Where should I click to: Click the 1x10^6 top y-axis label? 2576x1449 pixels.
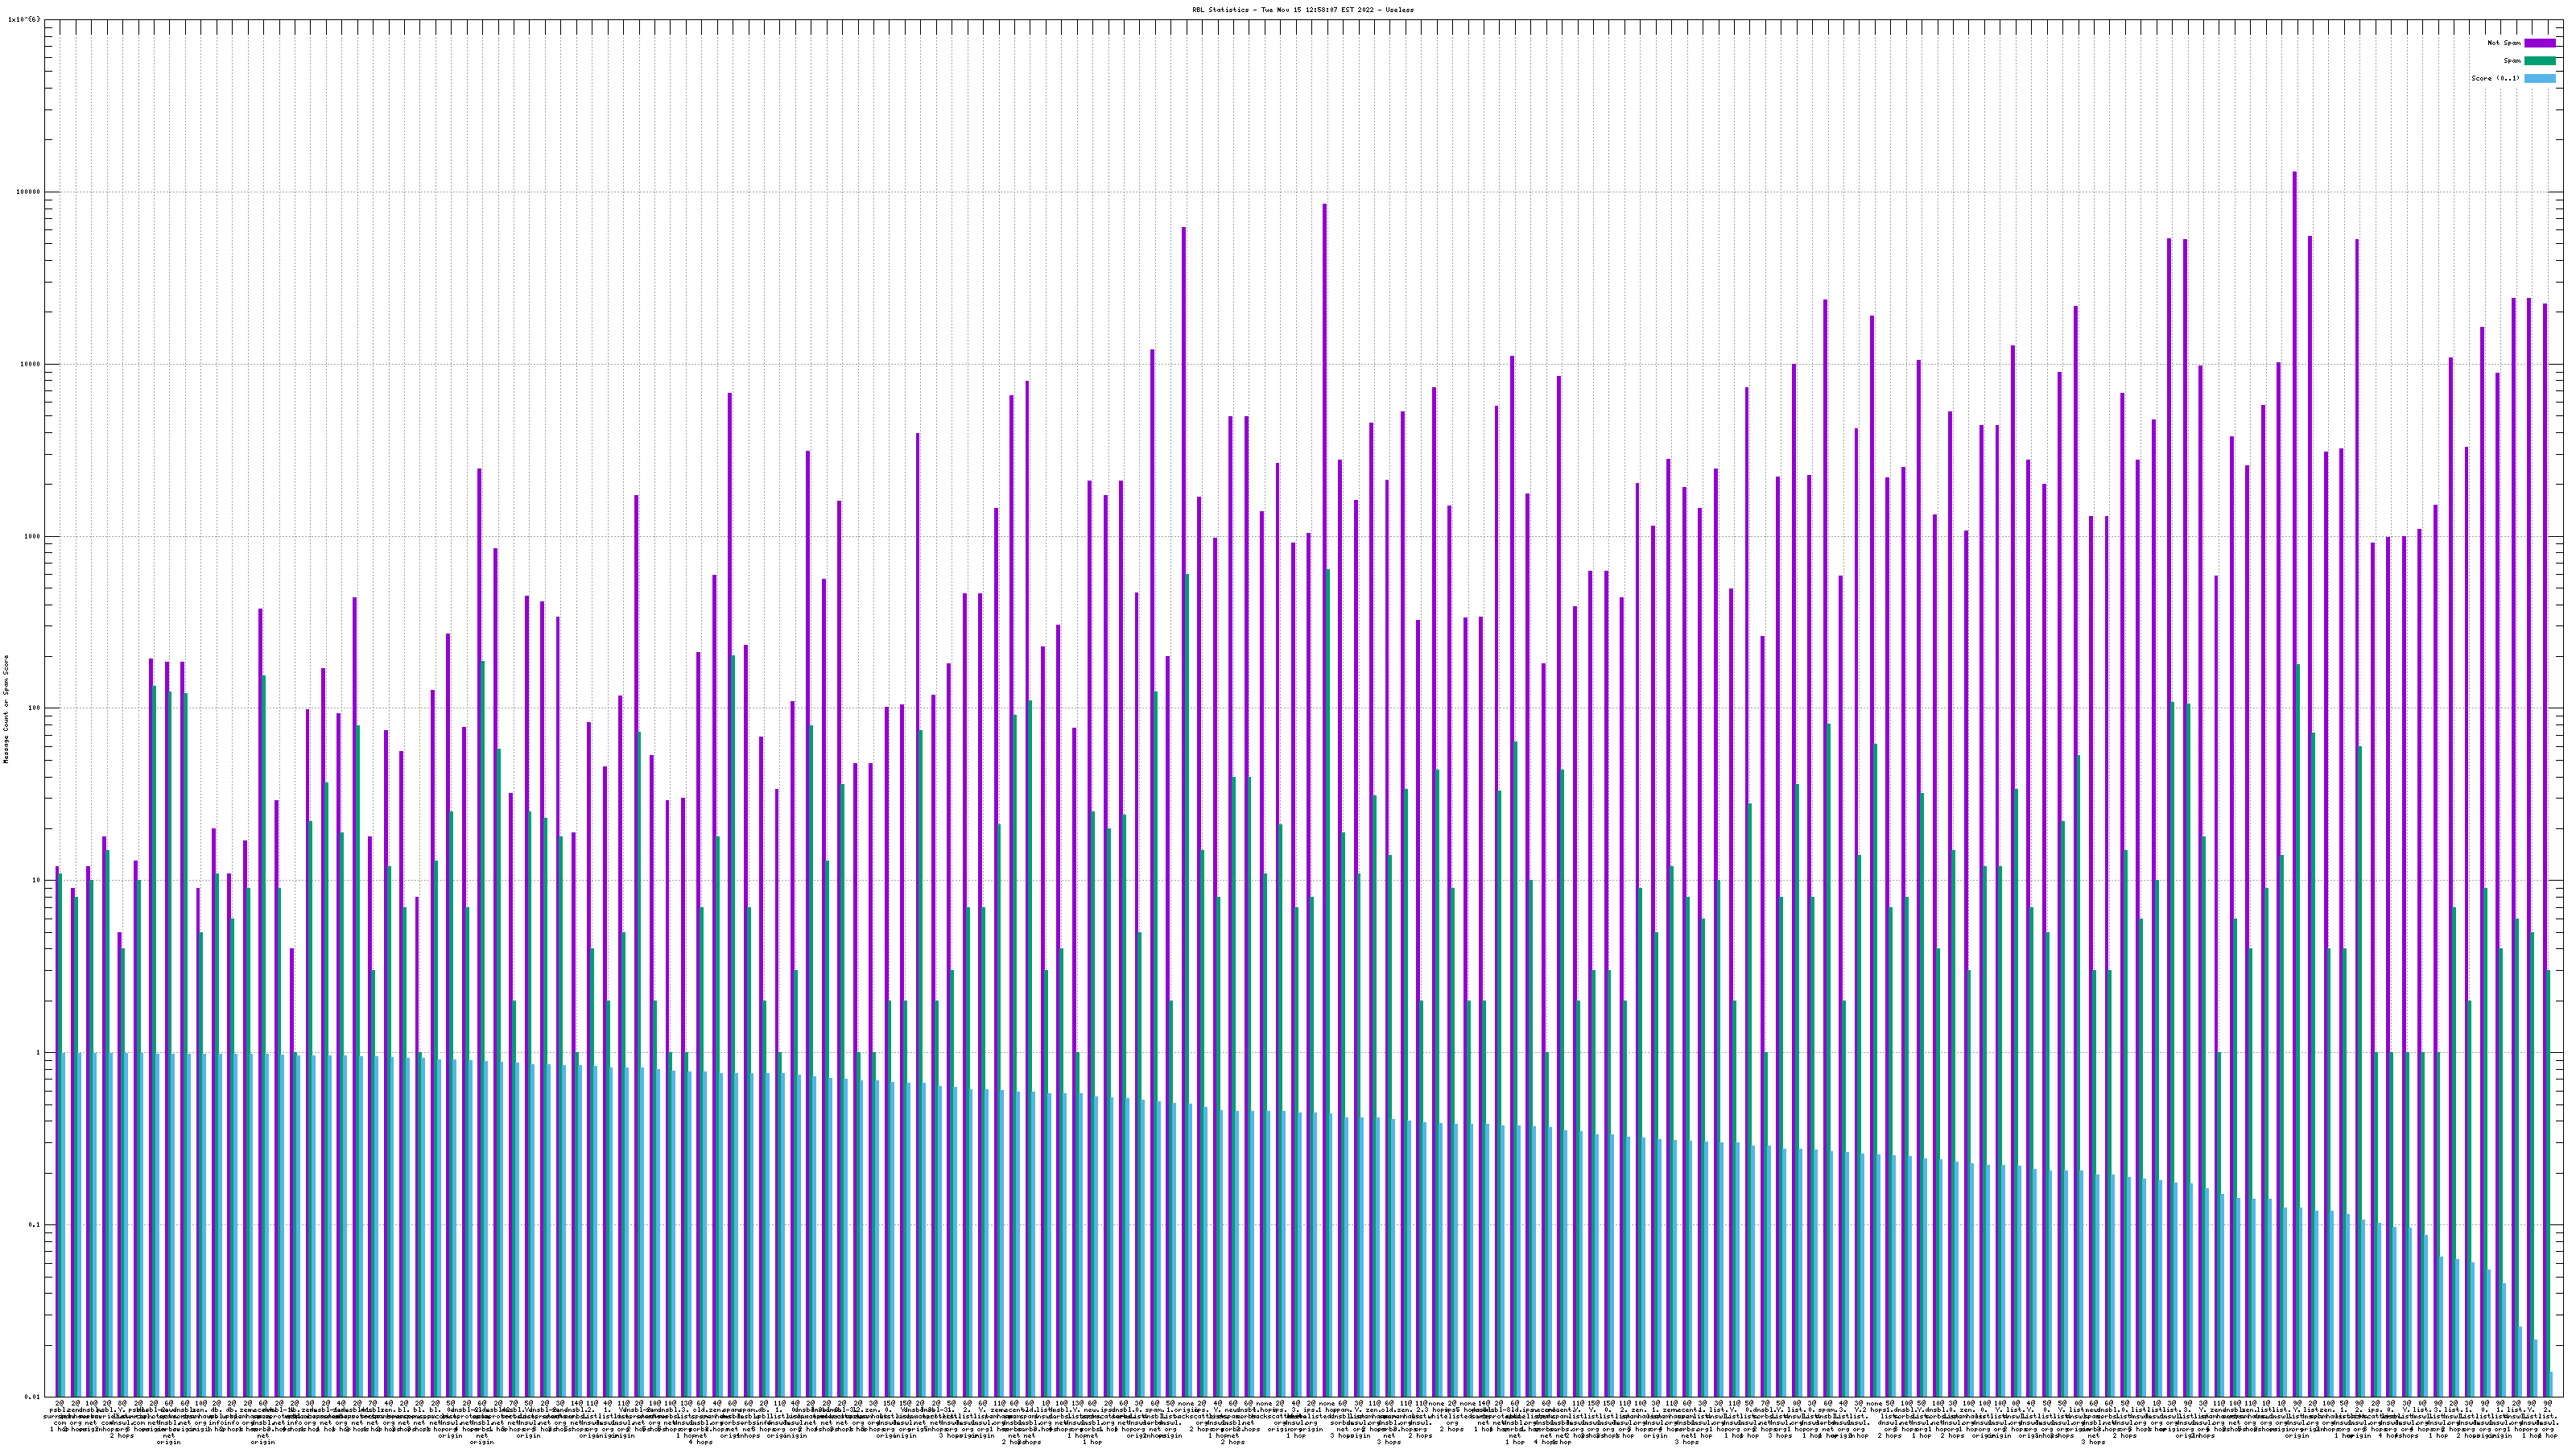pos(25,20)
